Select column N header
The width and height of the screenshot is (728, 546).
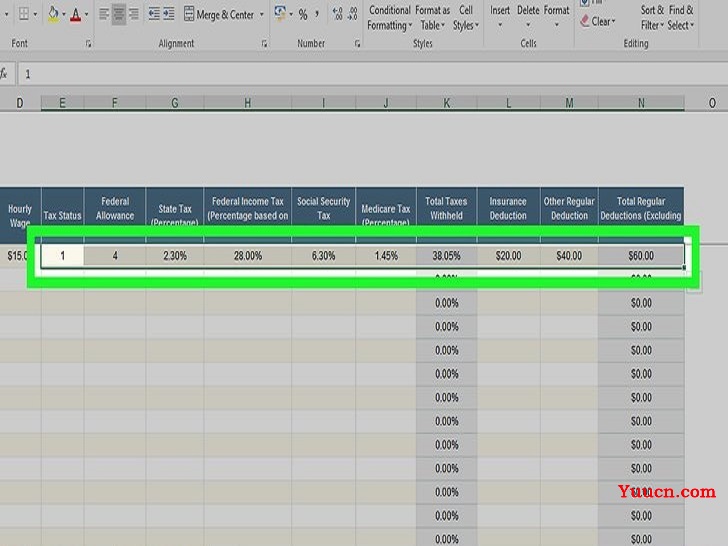click(x=641, y=103)
